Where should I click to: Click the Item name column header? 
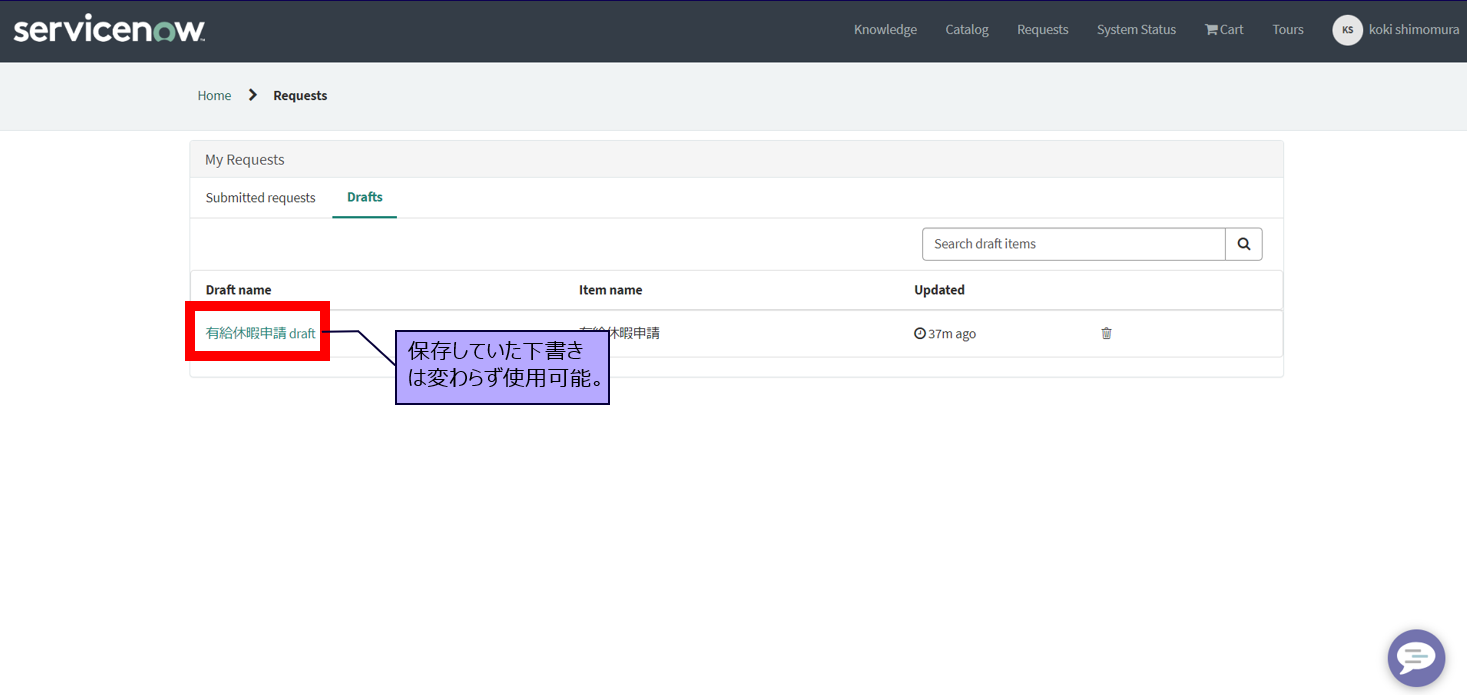coord(610,290)
